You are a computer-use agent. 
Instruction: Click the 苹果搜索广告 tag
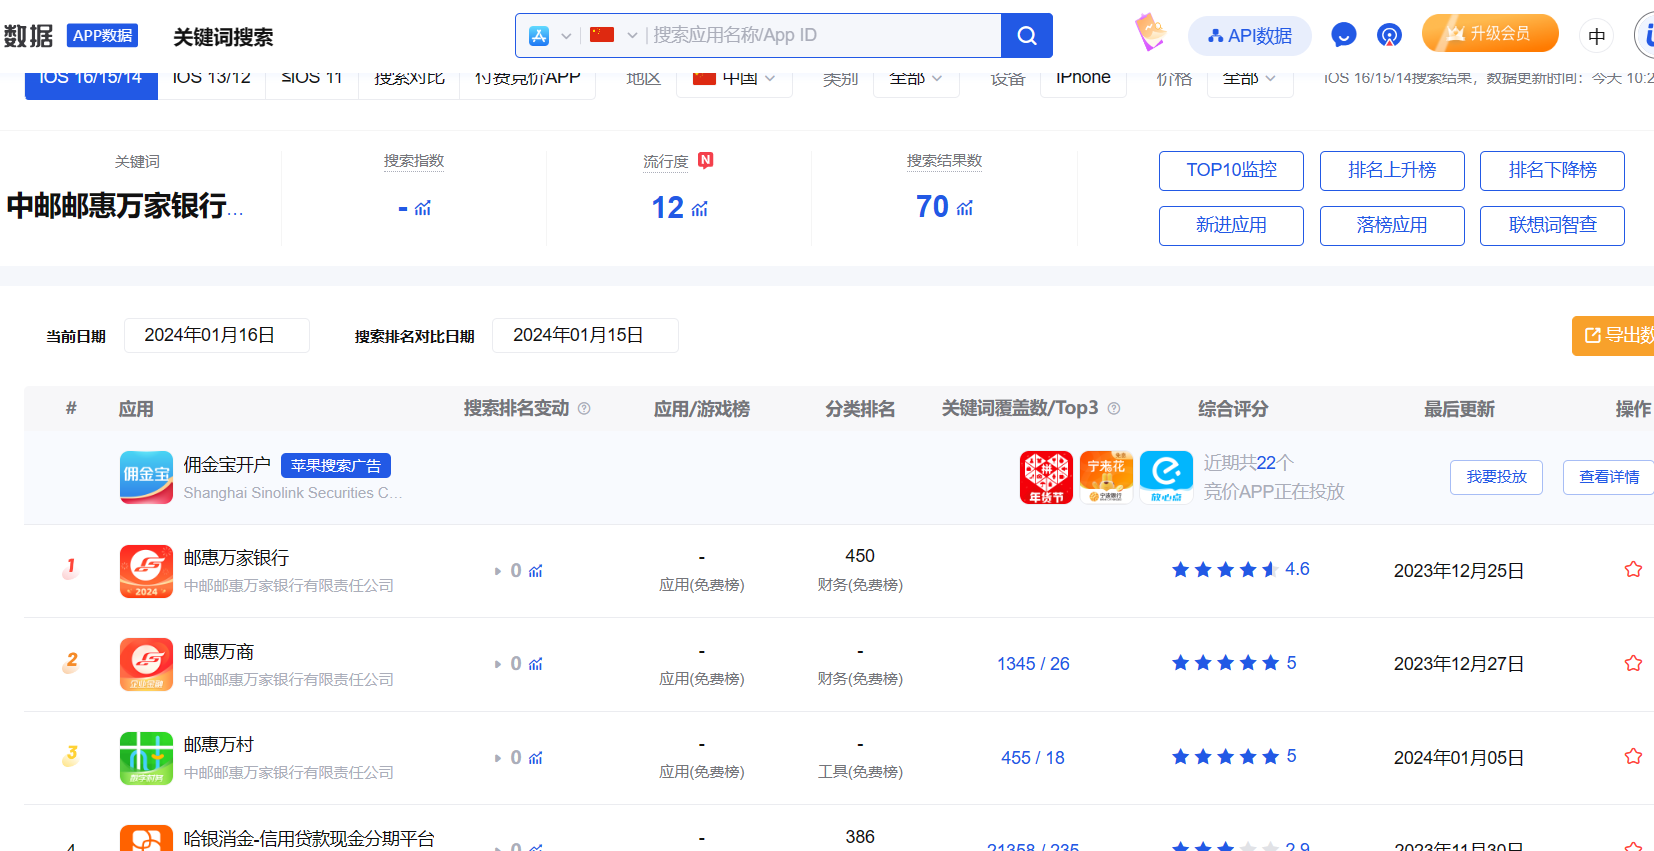pyautogui.click(x=336, y=465)
